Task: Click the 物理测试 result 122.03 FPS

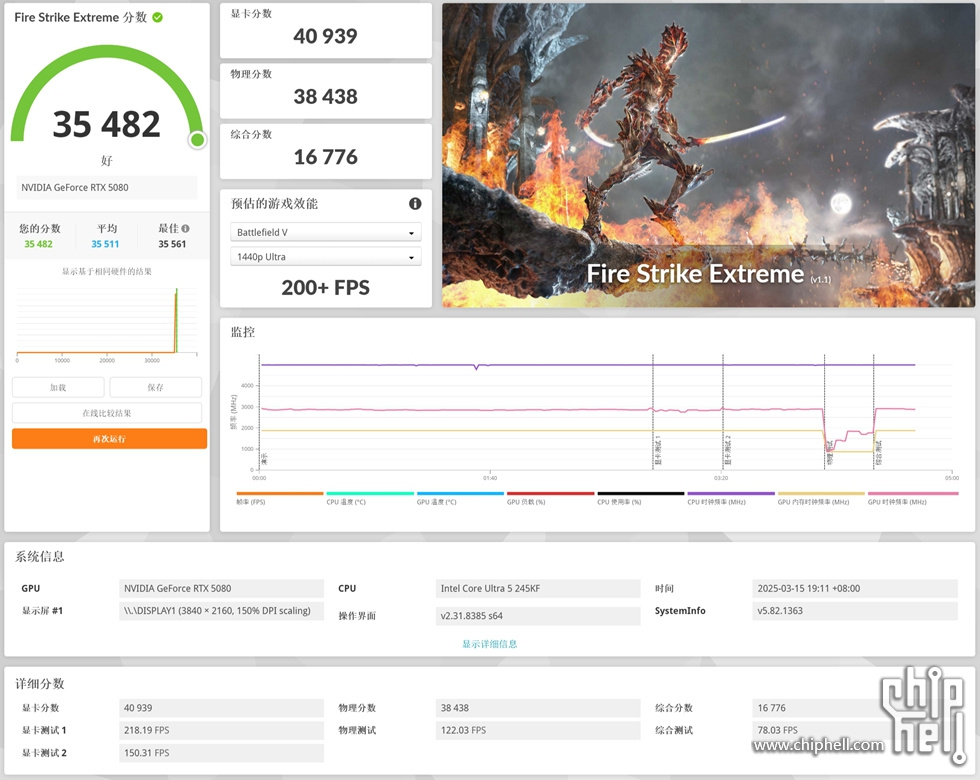Action: [x=538, y=731]
